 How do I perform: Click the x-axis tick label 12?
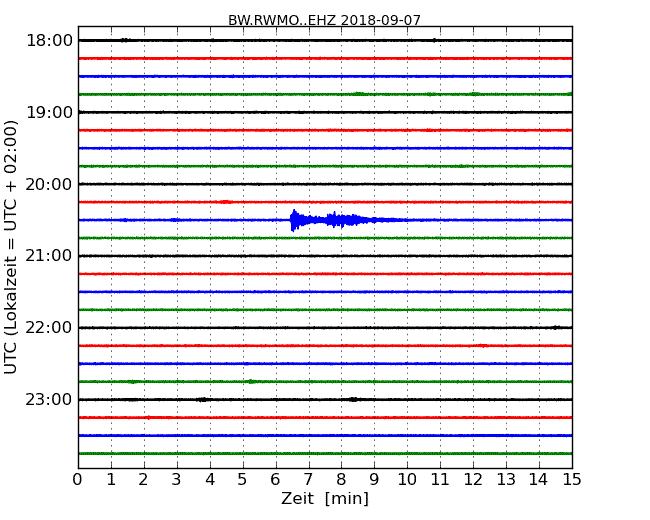tap(473, 479)
